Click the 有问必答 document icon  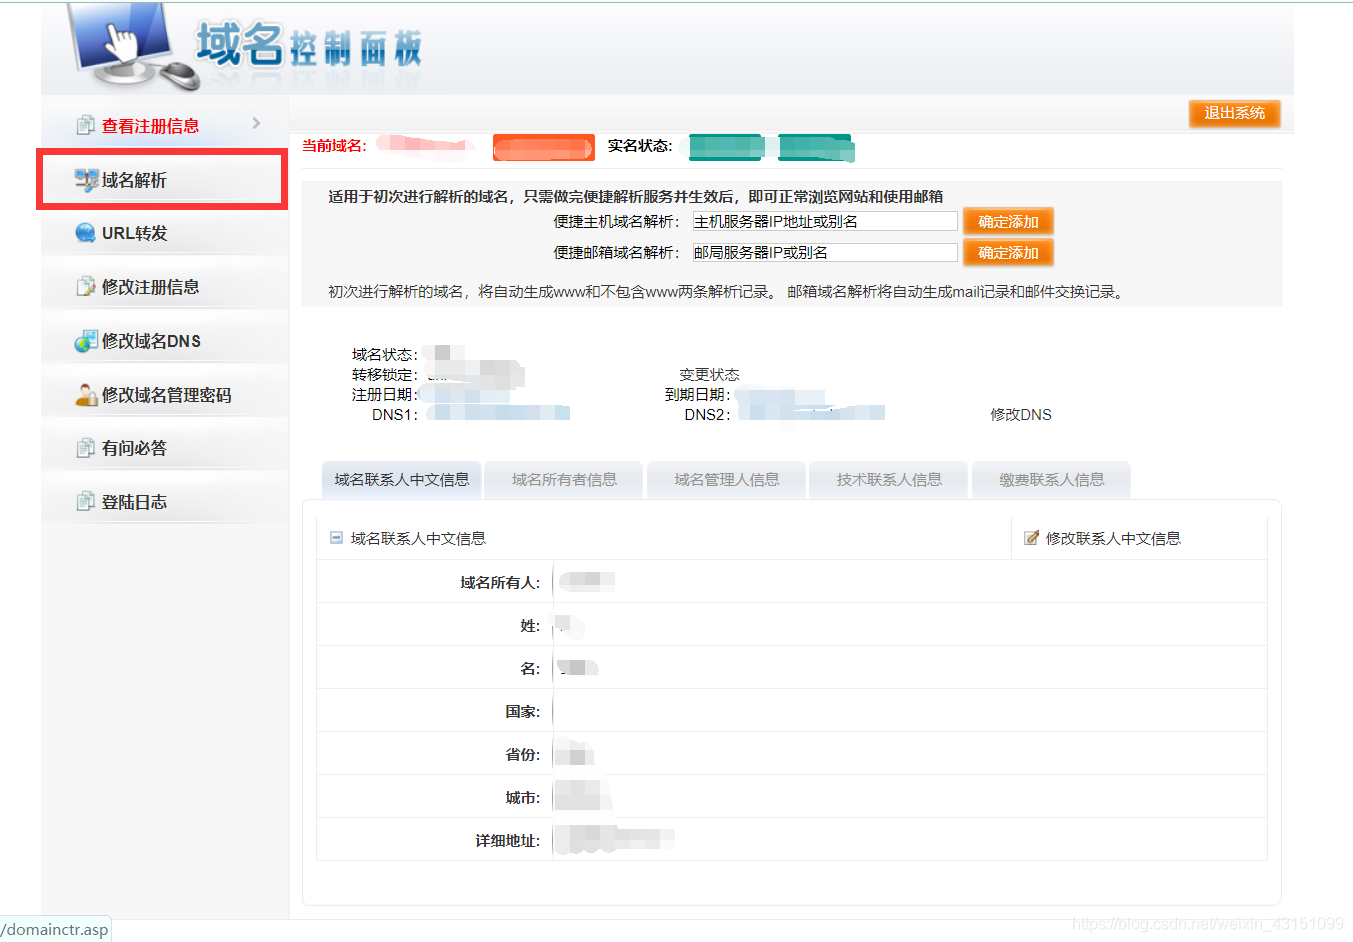point(88,448)
